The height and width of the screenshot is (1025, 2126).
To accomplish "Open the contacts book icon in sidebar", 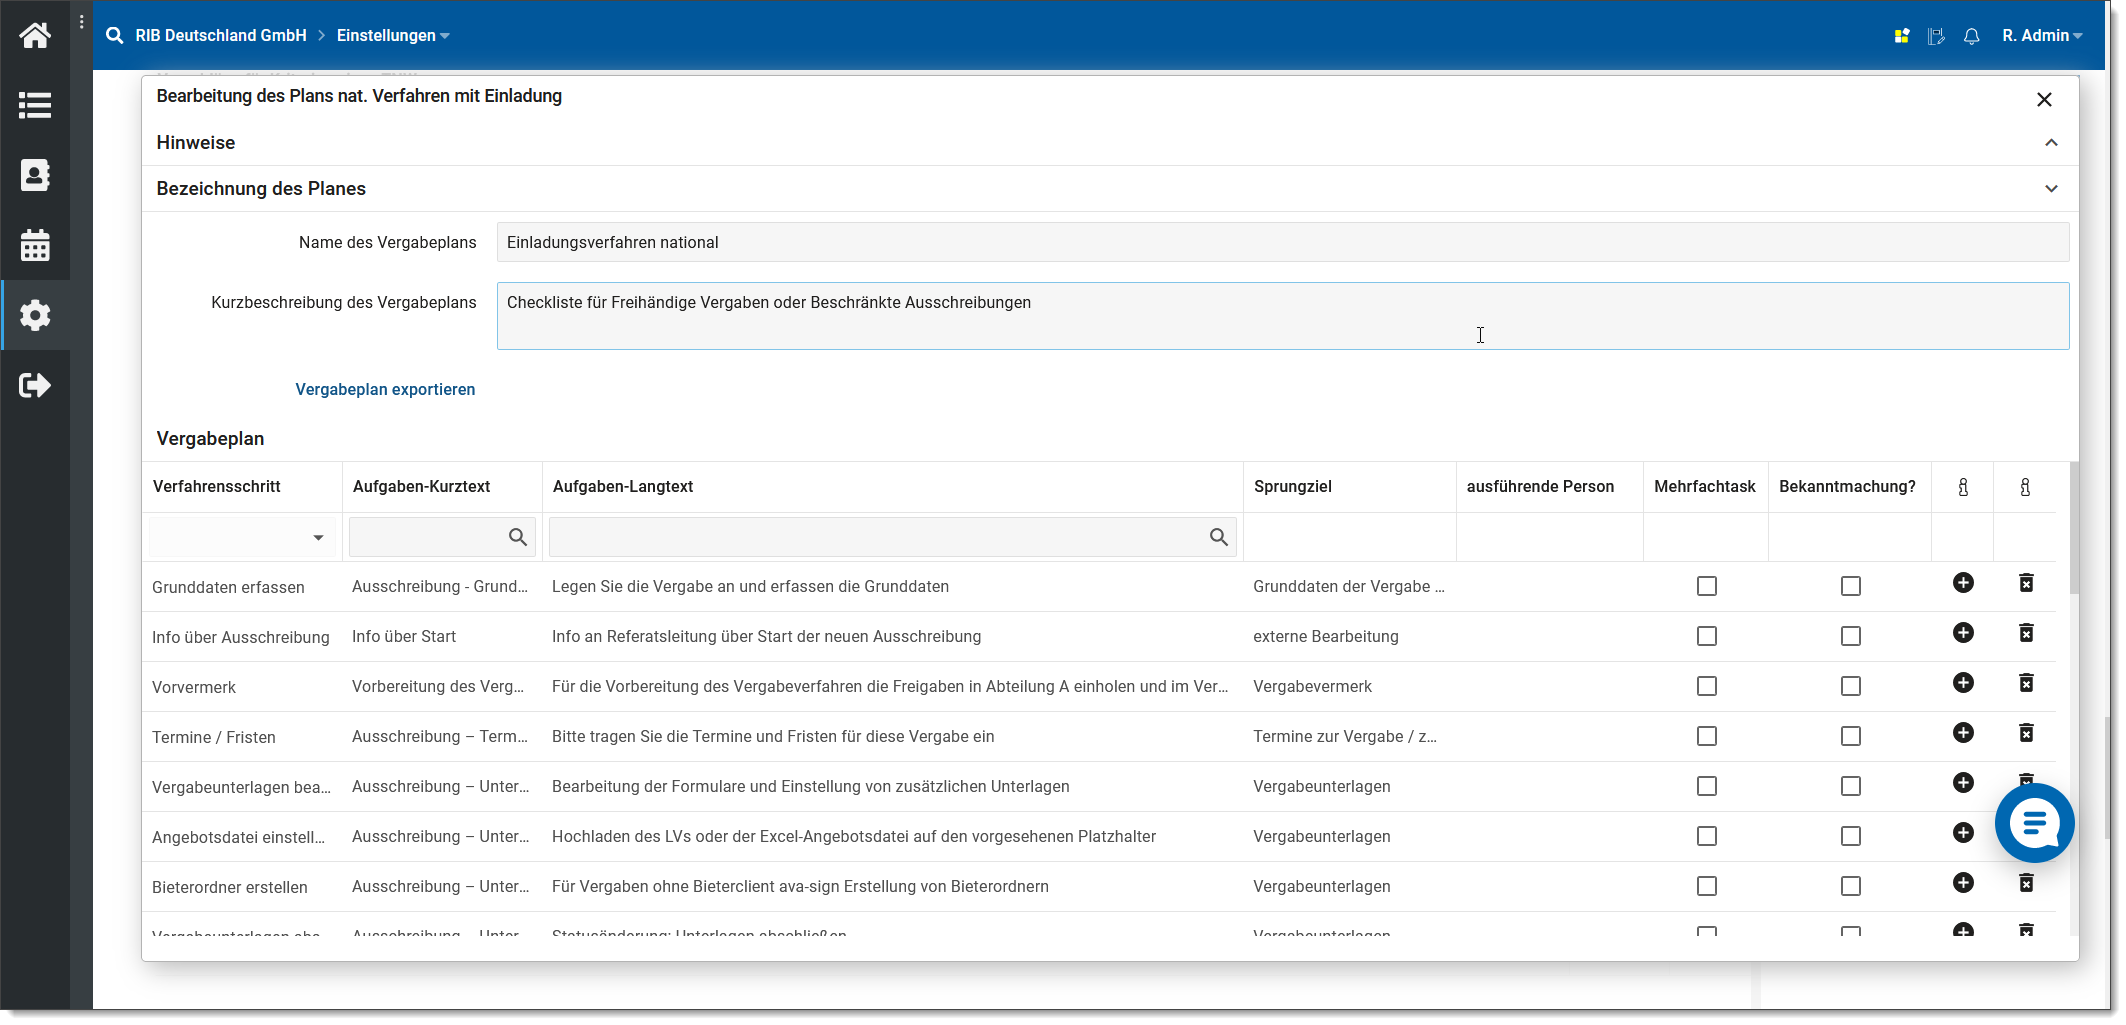I will coord(35,175).
